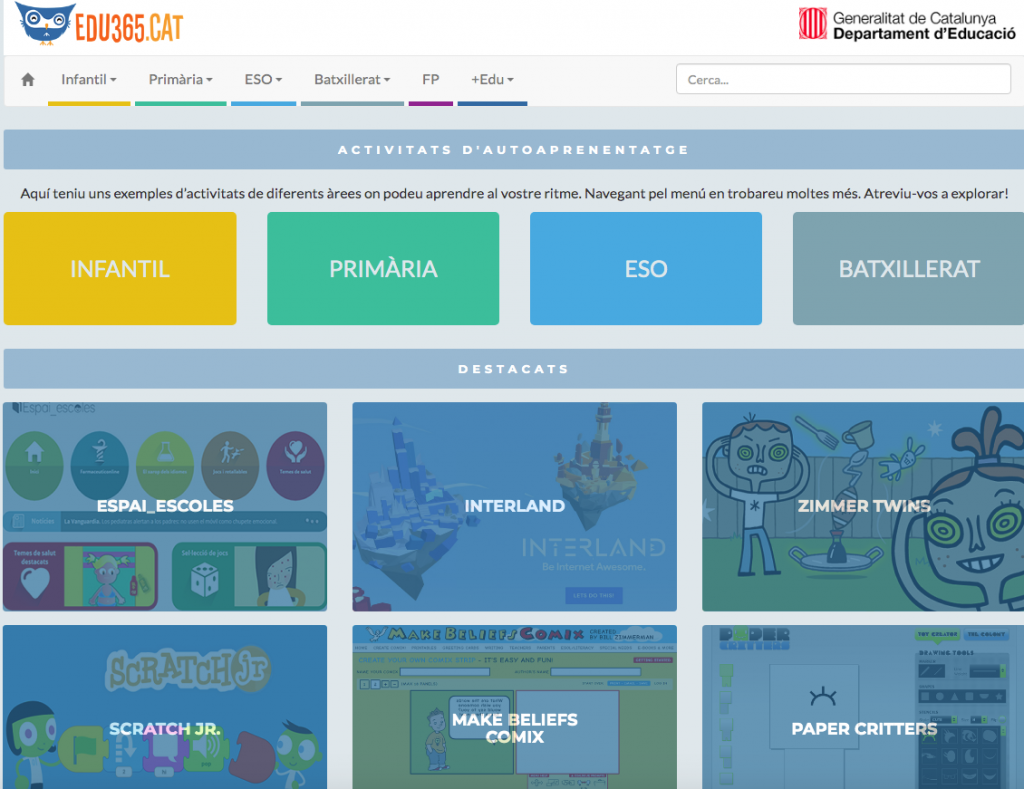Select the blue ESO tile
This screenshot has width=1024, height=789.
[646, 269]
